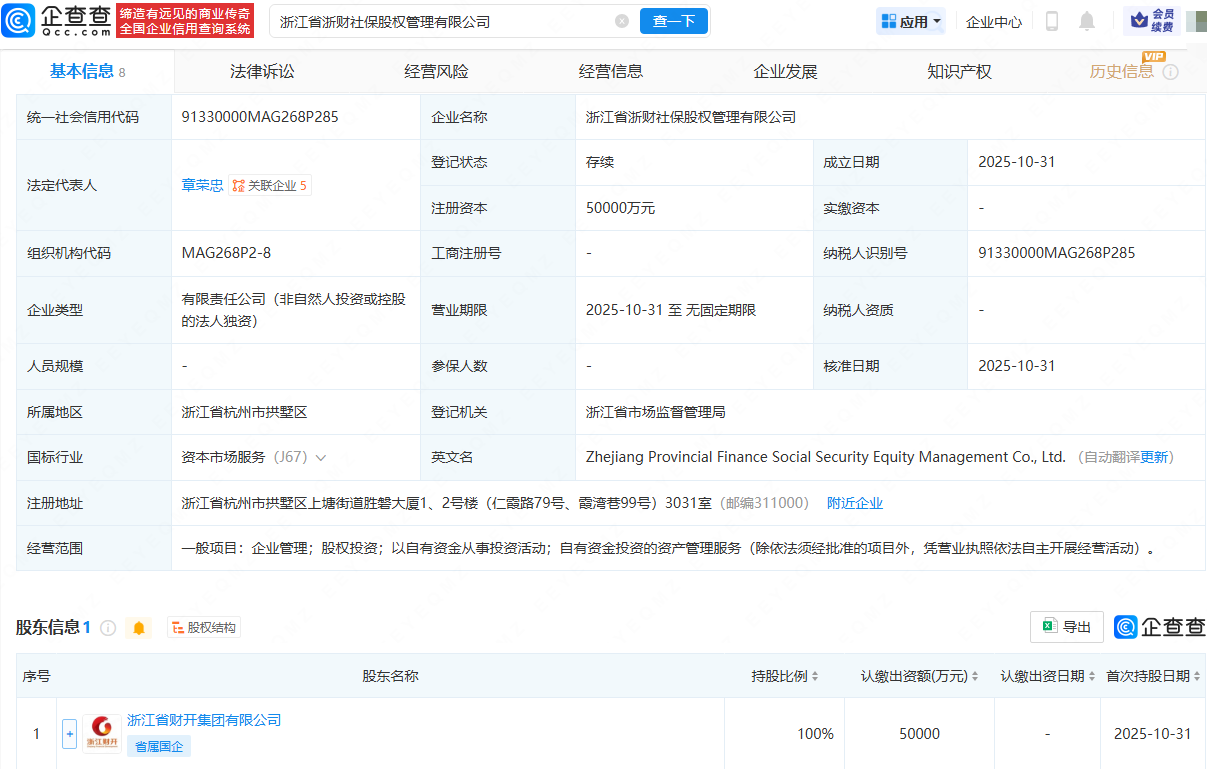Click the company name search input field

(440, 21)
